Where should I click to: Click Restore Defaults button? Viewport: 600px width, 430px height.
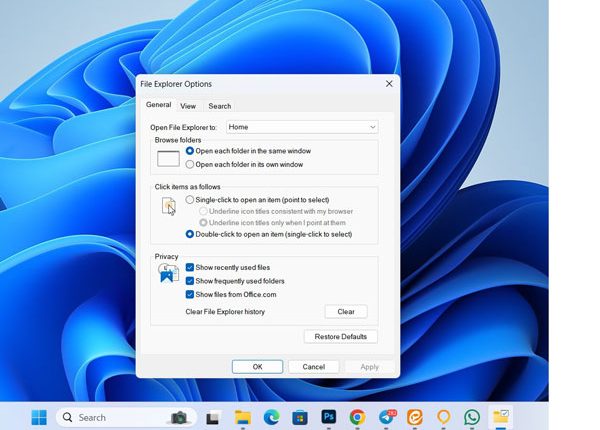coord(341,337)
